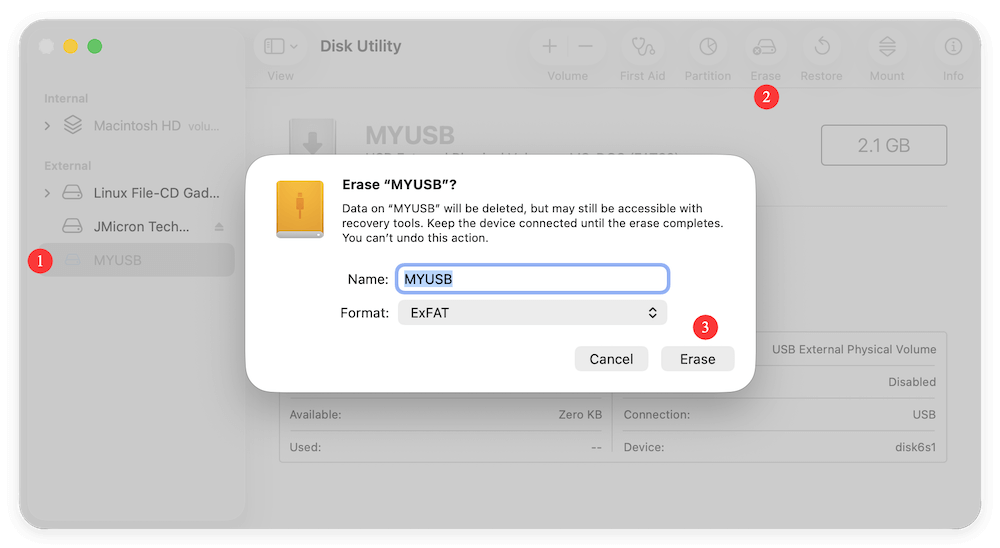This screenshot has width=1000, height=548.
Task: Click the Disabled value in info table
Action: 912,382
